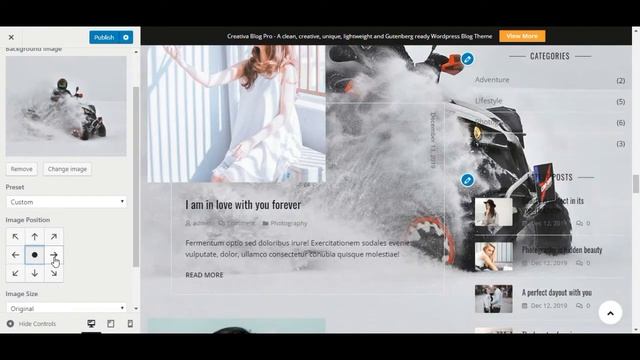
Task: Close the Customizer with the X icon
Action: pyautogui.click(x=11, y=37)
